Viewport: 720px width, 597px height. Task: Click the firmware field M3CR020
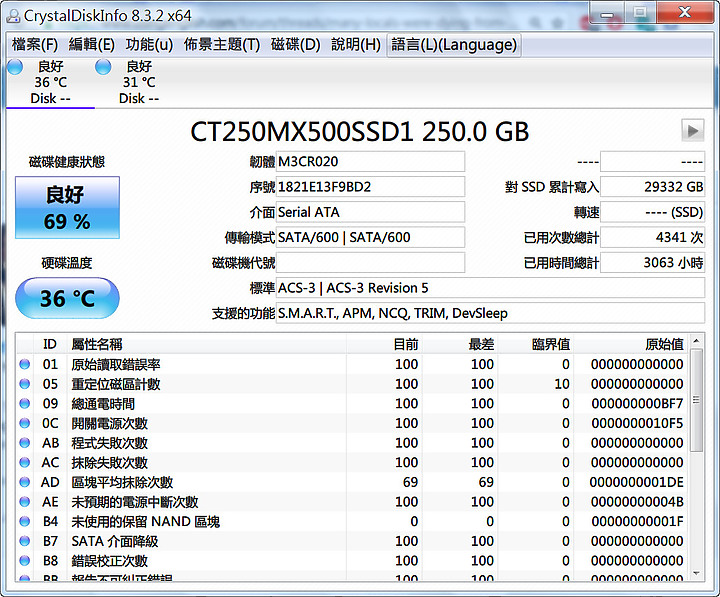370,162
